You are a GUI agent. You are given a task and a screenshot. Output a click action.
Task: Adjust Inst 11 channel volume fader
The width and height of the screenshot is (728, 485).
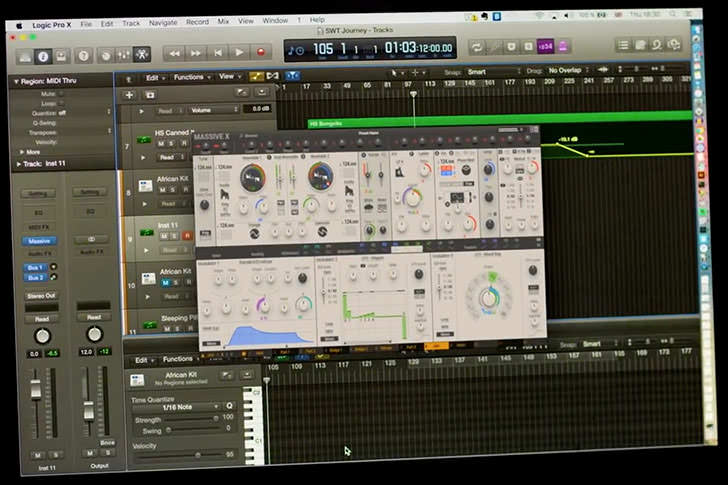36,389
